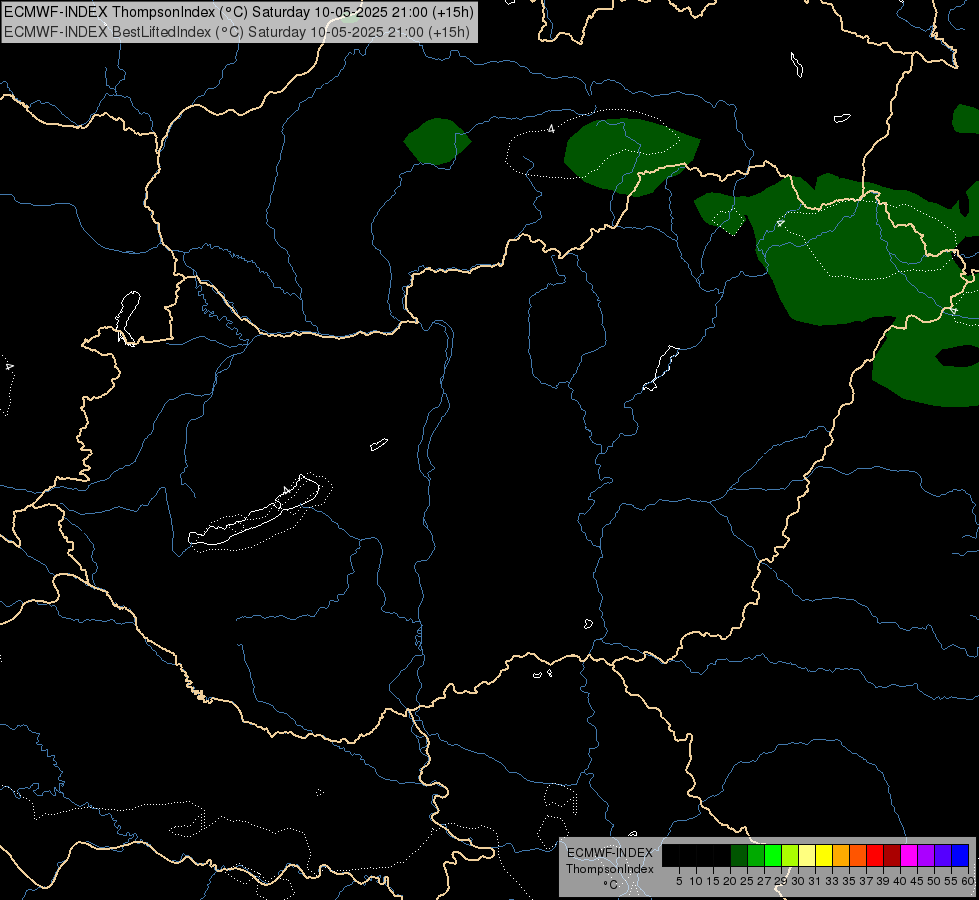
Task: Select the blue 55–60 legend swatch
Action: point(960,855)
